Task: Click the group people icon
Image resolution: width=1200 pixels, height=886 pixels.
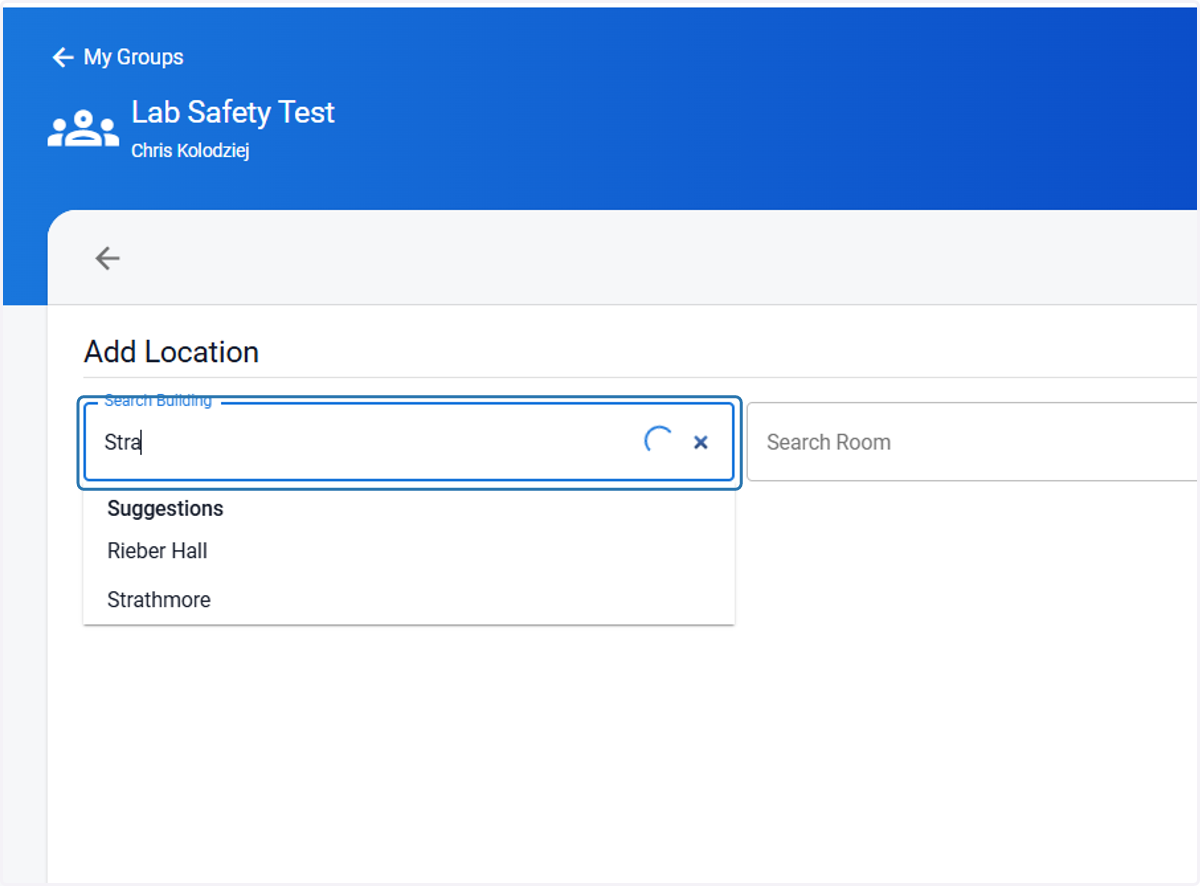Action: (x=83, y=129)
